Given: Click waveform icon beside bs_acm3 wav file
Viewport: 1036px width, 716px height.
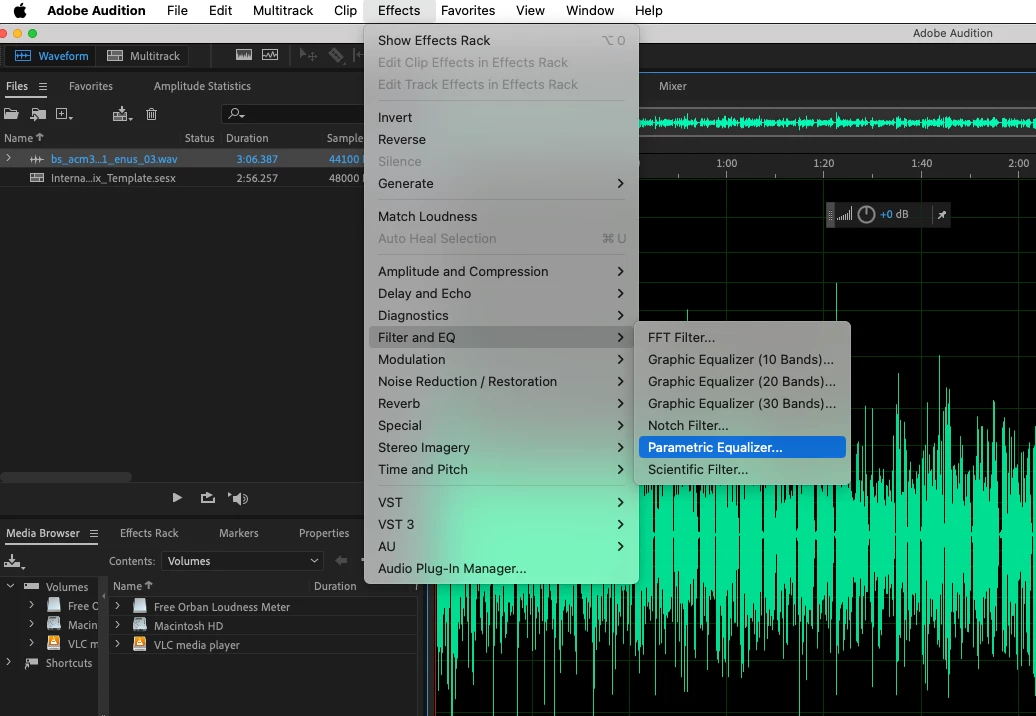Looking at the screenshot, I should point(36,159).
